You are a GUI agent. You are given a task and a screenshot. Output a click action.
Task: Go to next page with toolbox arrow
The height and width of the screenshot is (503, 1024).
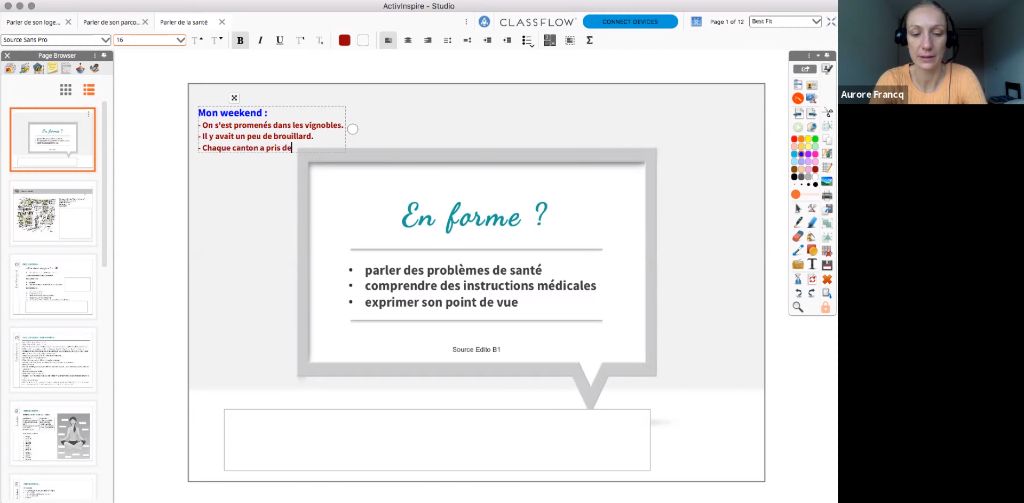coord(812,113)
